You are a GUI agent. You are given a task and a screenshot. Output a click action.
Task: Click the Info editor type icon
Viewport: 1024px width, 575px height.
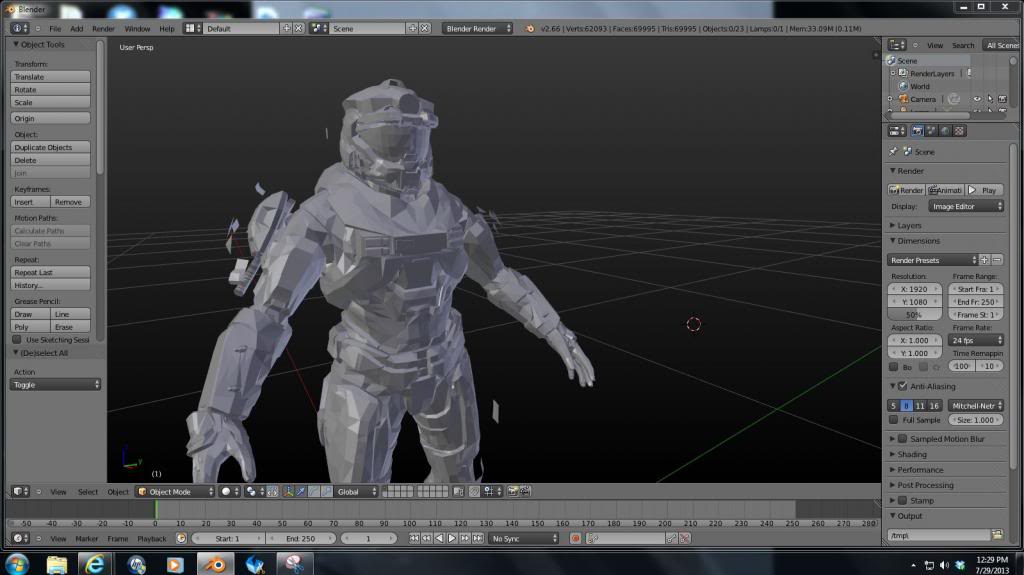21,29
